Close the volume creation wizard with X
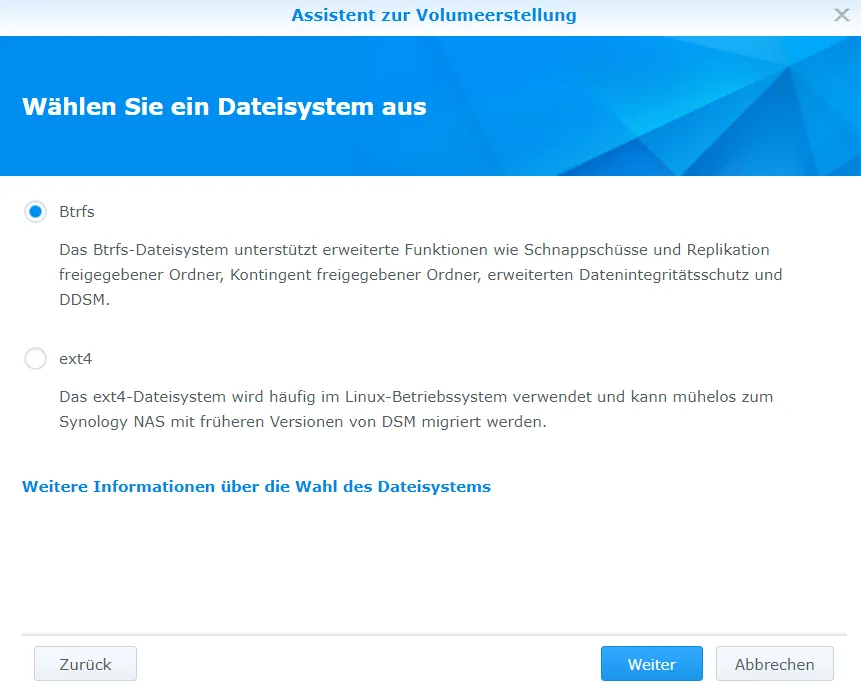This screenshot has height=686, width=861. [x=841, y=15]
